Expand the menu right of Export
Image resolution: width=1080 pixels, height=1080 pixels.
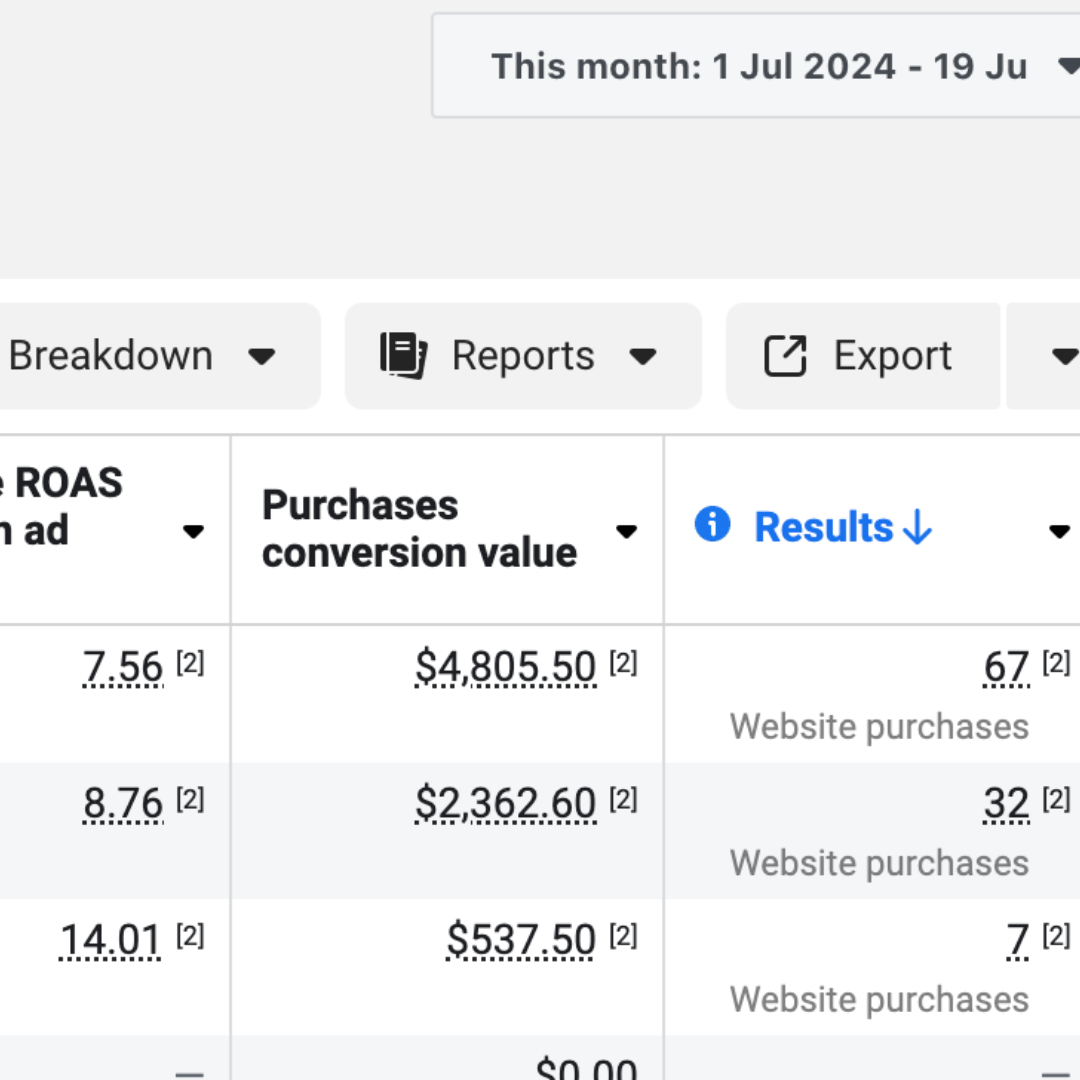point(1063,356)
